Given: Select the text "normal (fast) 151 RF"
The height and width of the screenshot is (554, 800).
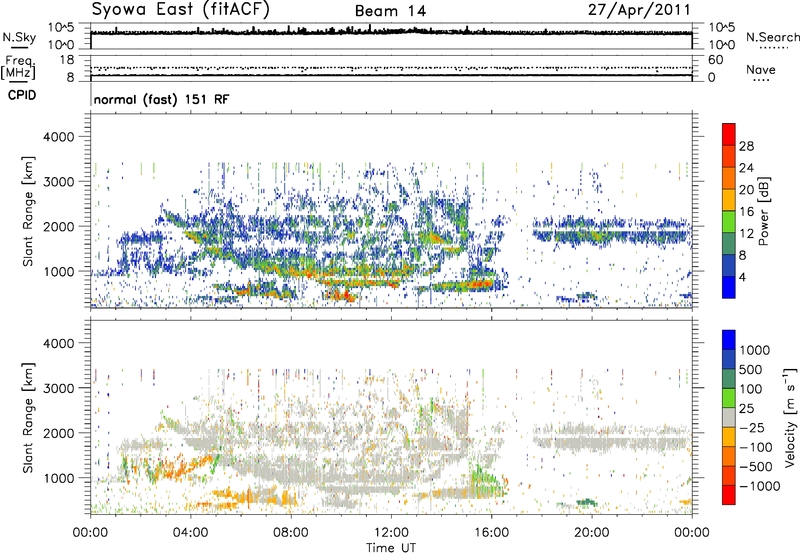Looking at the screenshot, I should coord(162,99).
